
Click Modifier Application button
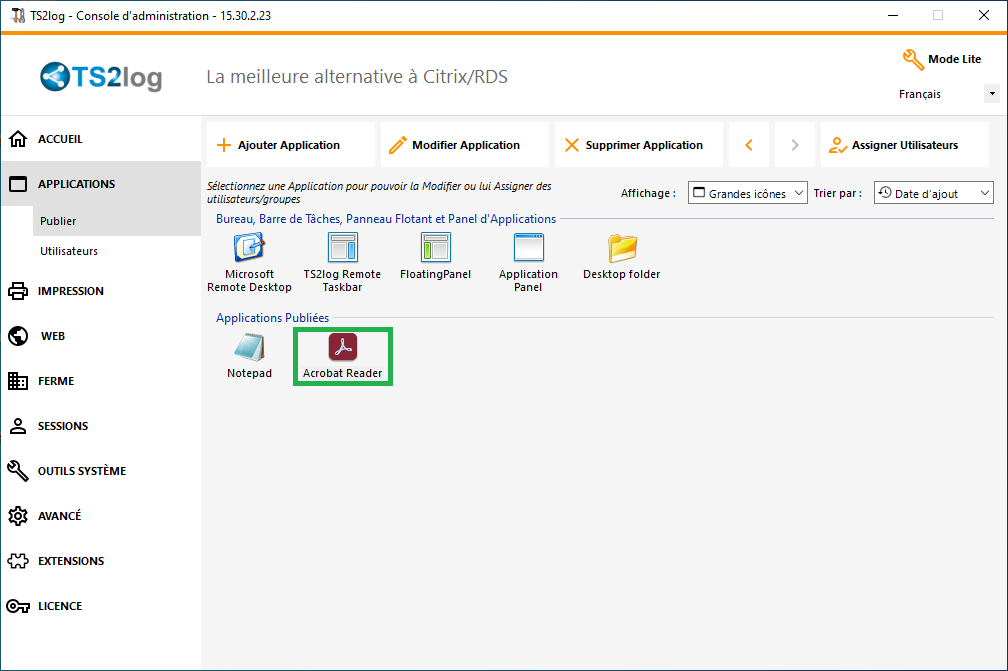click(465, 145)
